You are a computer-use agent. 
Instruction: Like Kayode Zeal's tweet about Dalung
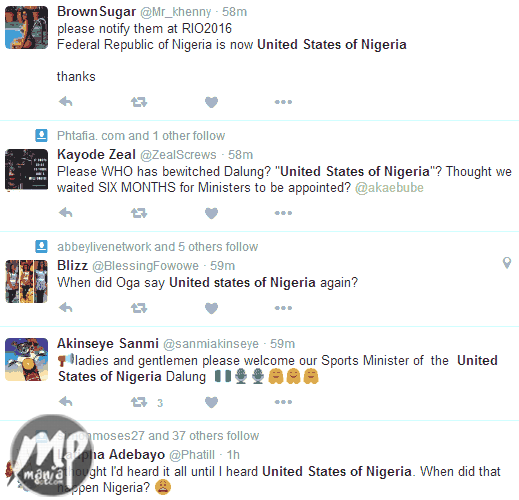[x=211, y=213]
